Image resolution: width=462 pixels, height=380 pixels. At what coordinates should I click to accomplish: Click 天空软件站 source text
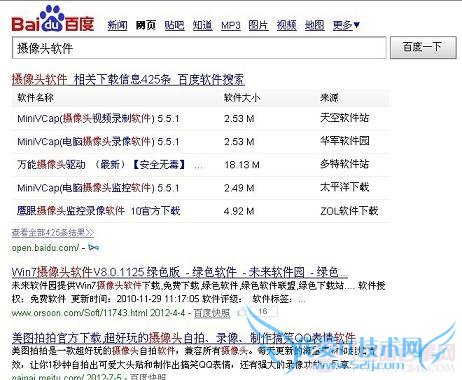(345, 118)
